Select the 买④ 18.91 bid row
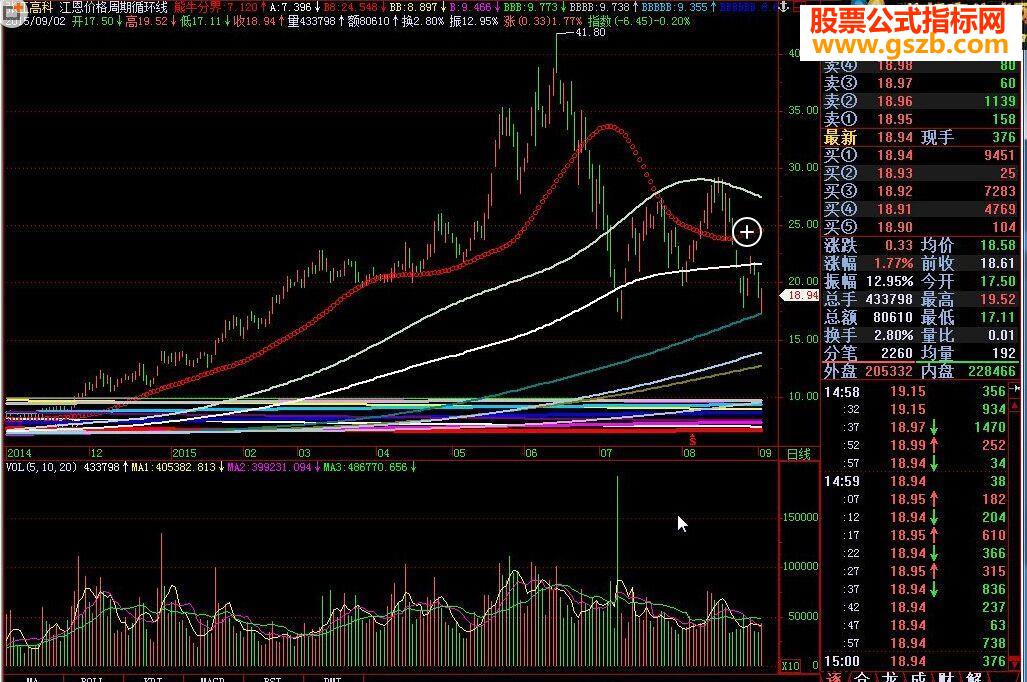The width and height of the screenshot is (1027, 682). [x=920, y=209]
